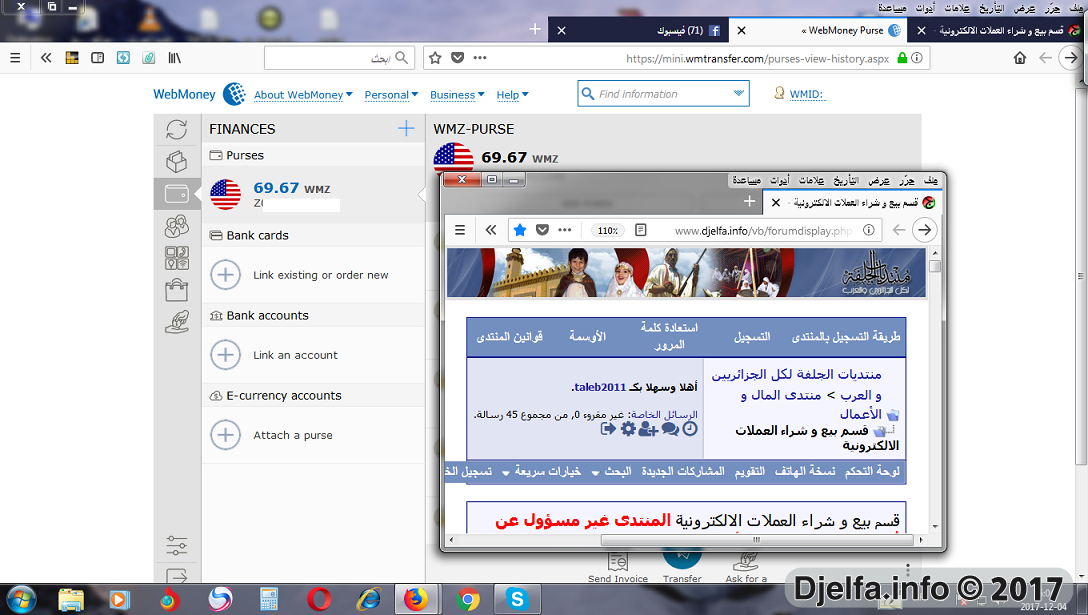Open a new tab in the main Firefox window
Image resolution: width=1088 pixels, height=615 pixels.
coord(535,29)
